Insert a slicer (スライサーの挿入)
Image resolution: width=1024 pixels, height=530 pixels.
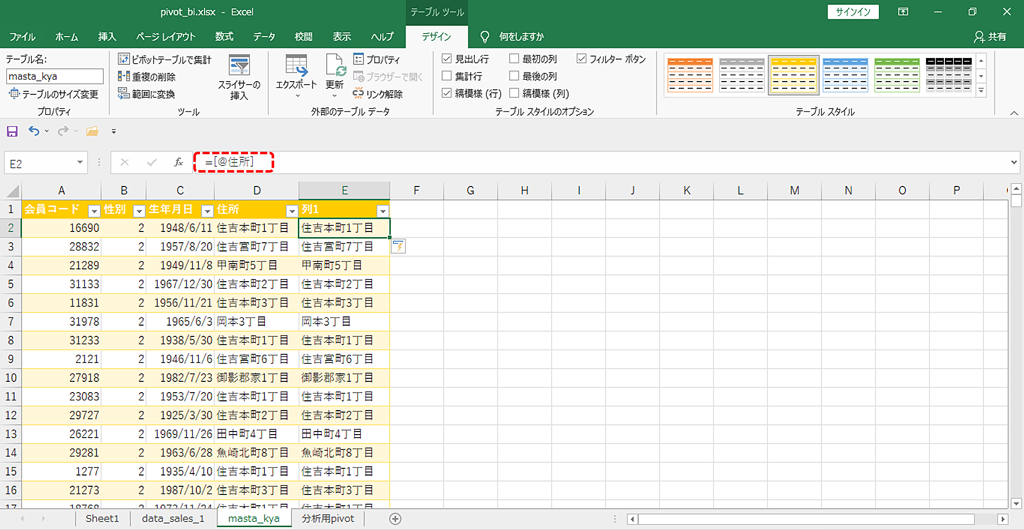pyautogui.click(x=239, y=77)
